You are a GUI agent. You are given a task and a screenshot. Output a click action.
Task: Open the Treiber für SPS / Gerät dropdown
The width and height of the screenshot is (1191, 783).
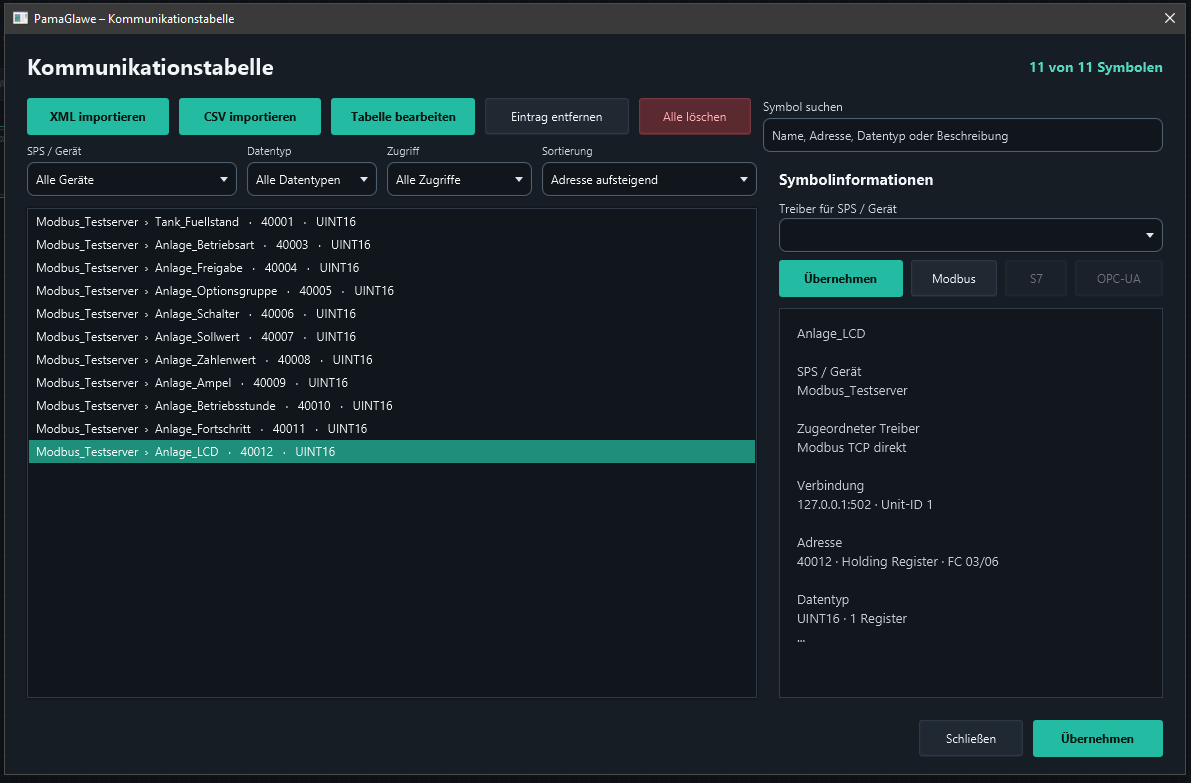pyautogui.click(x=970, y=235)
